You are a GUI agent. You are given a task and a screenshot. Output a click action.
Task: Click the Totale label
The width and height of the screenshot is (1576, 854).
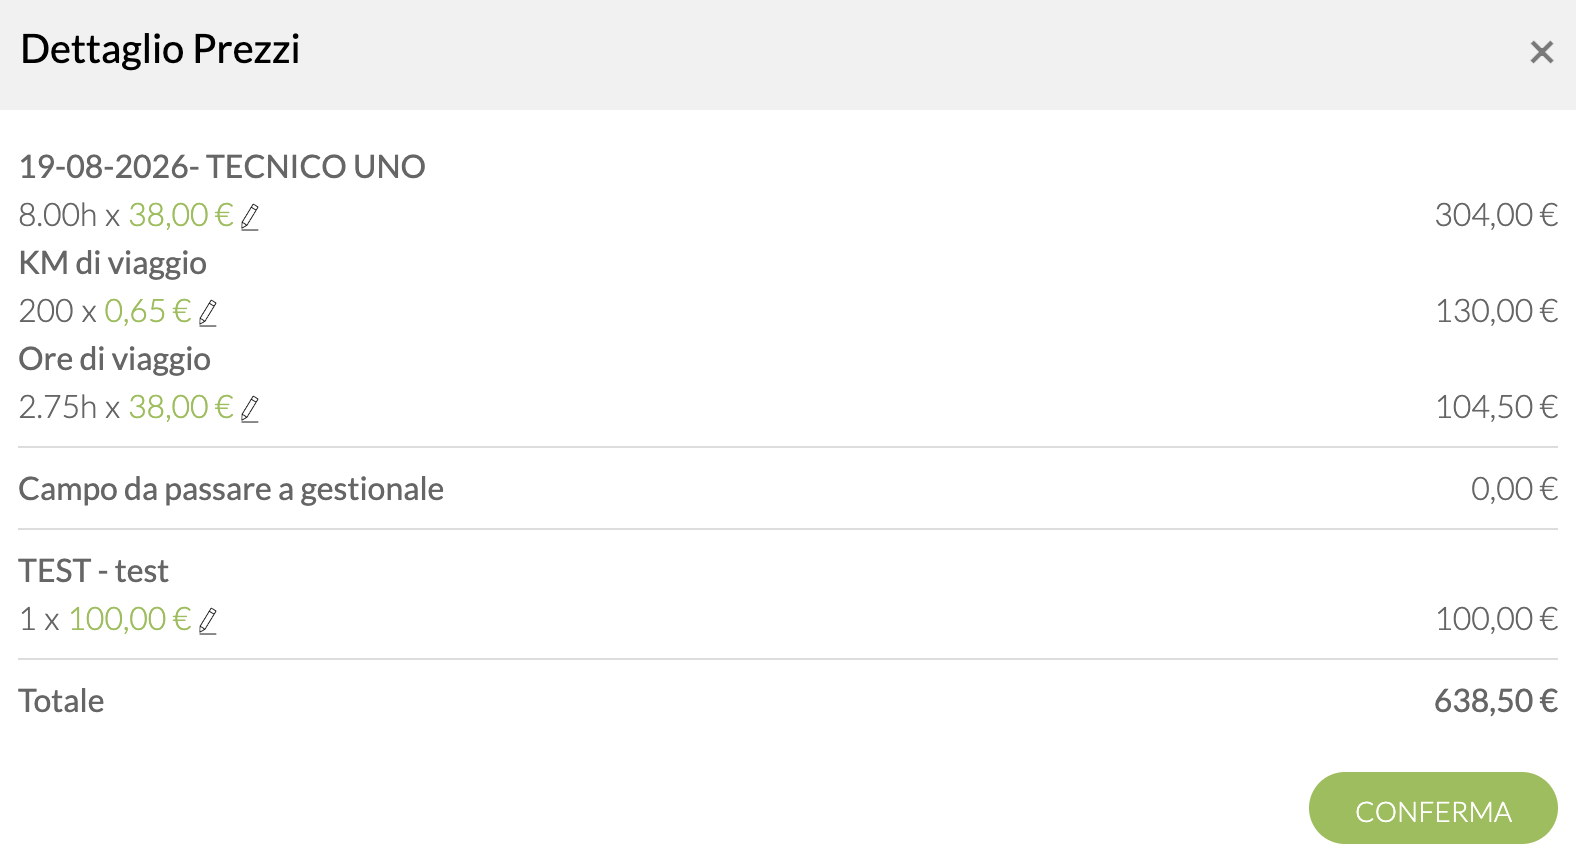point(61,701)
